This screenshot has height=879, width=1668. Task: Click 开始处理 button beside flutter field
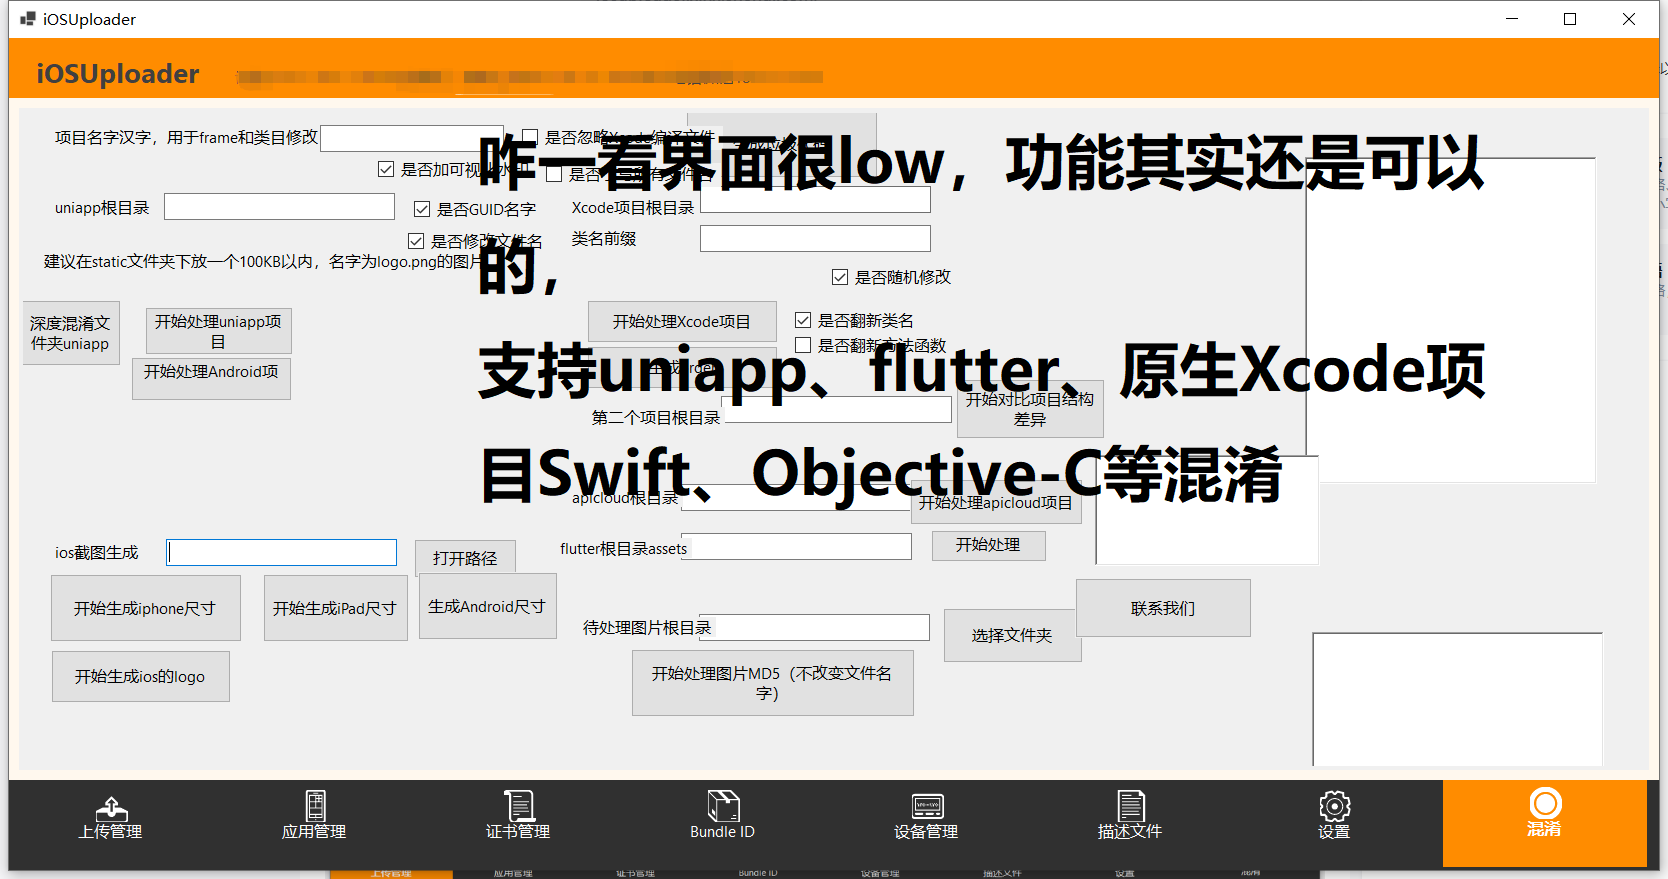pos(988,545)
